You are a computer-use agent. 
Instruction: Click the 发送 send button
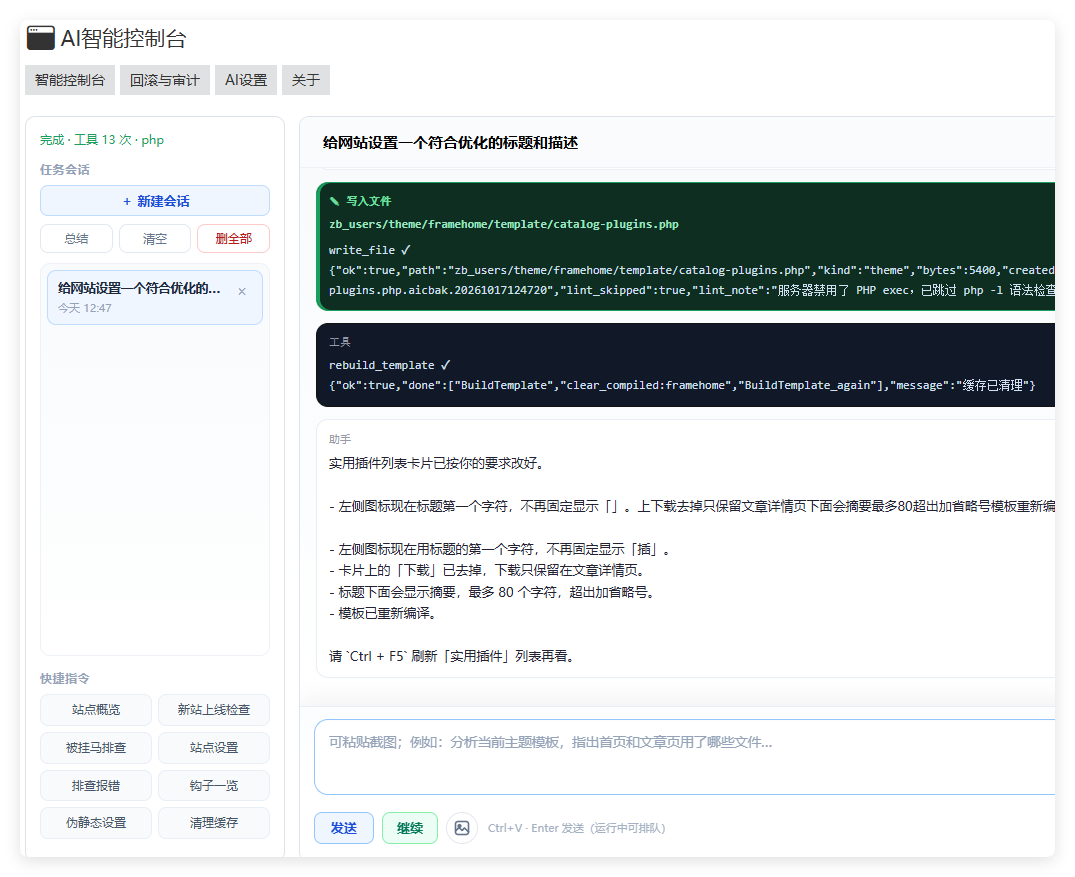343,828
